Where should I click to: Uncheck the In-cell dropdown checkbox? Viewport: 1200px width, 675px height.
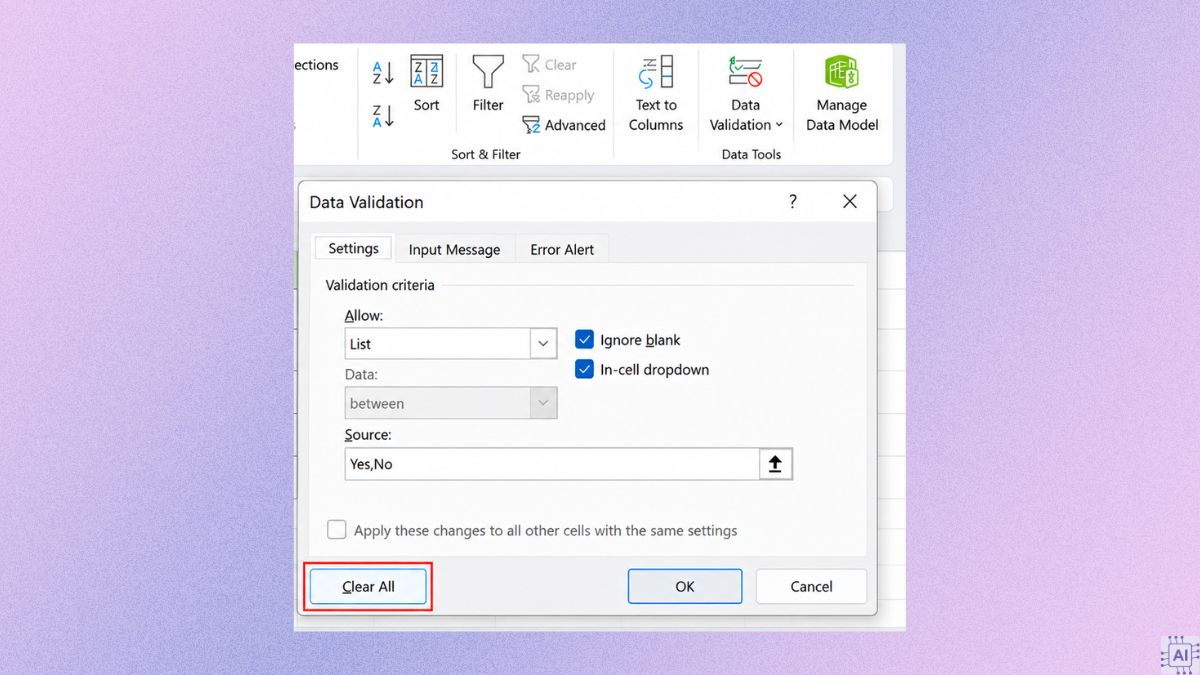coord(585,369)
